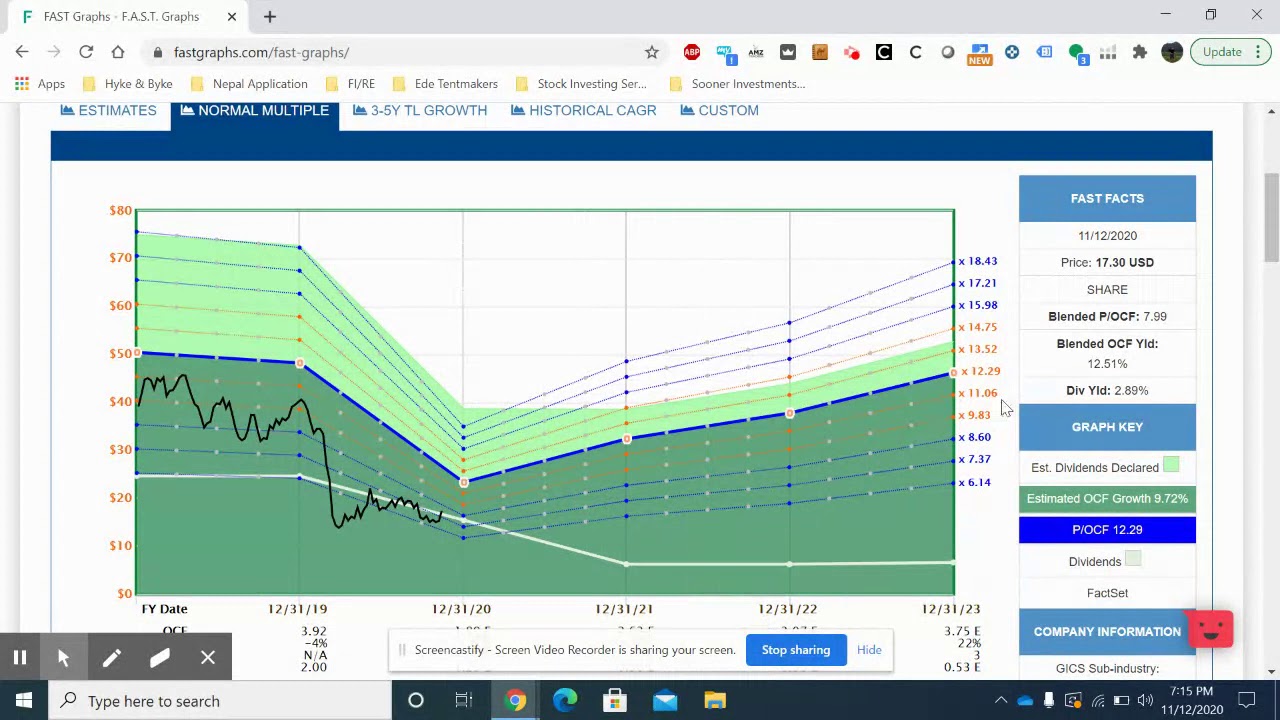1280x720 pixels.
Task: Pause the Screencastify recording
Action: [x=19, y=658]
